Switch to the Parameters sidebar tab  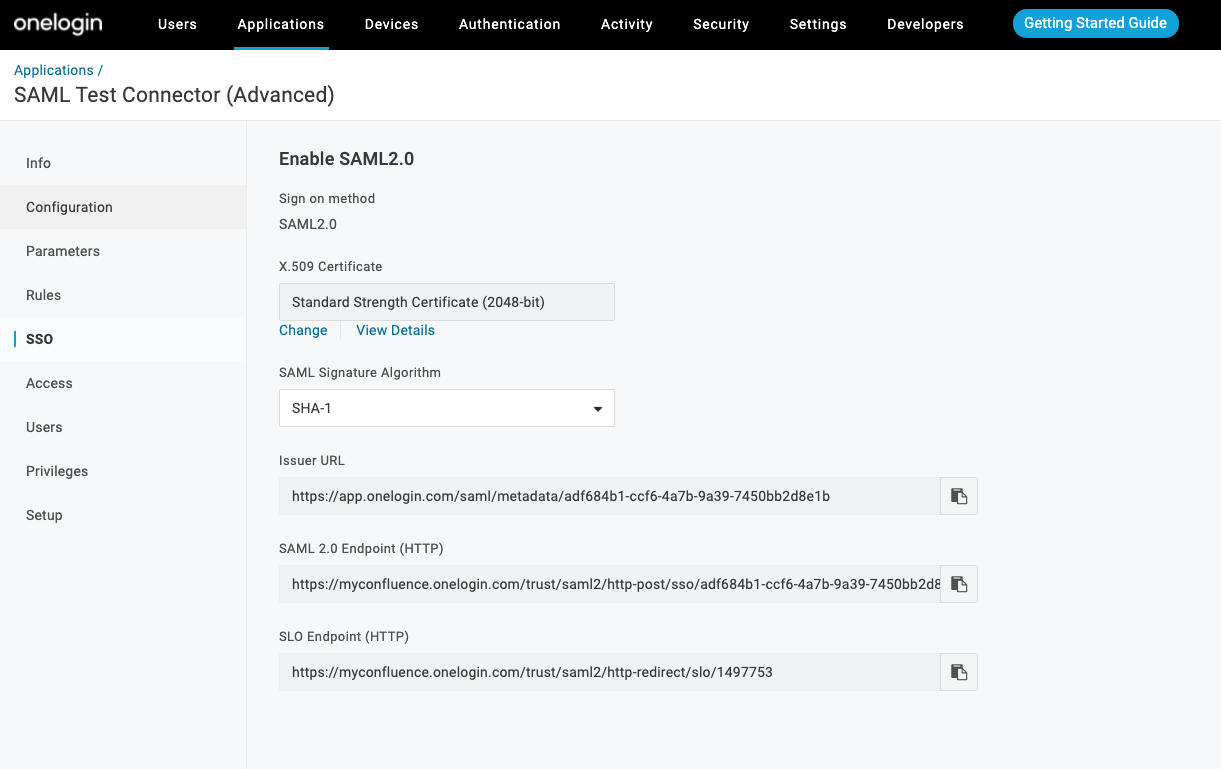123,251
